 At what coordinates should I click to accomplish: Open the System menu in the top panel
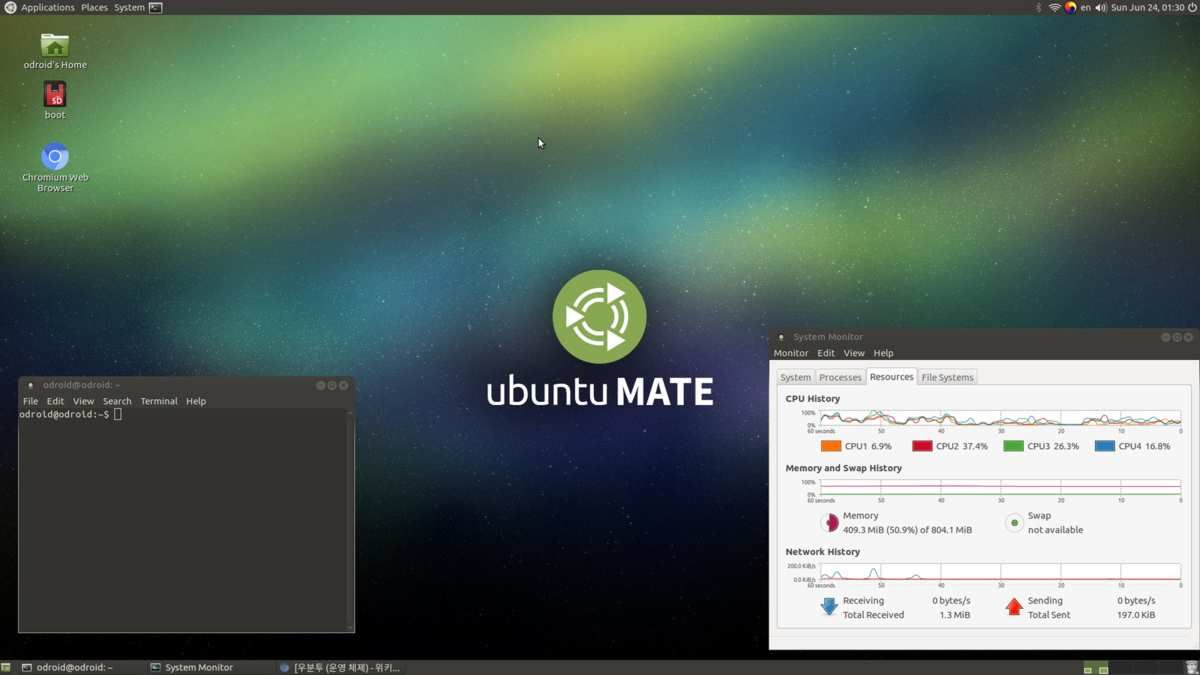(x=129, y=7)
